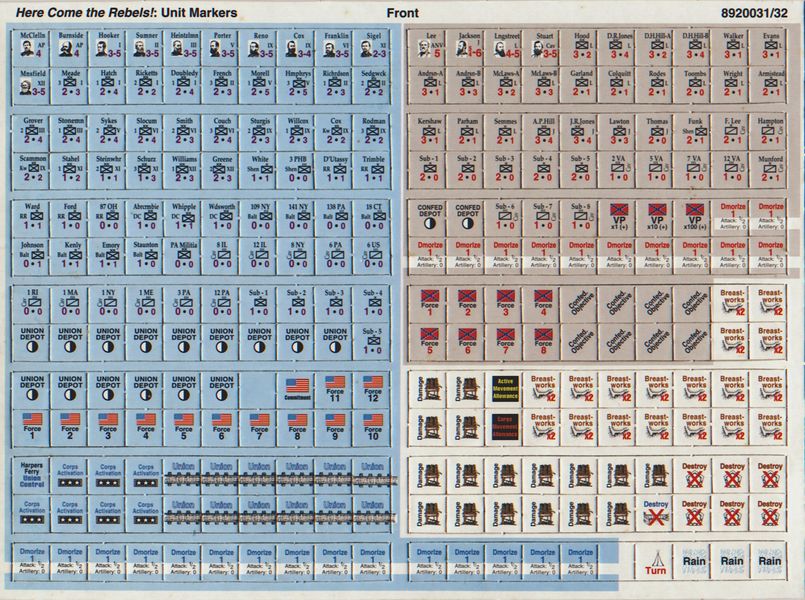Click the sheet number '8920031/32'

click(754, 13)
